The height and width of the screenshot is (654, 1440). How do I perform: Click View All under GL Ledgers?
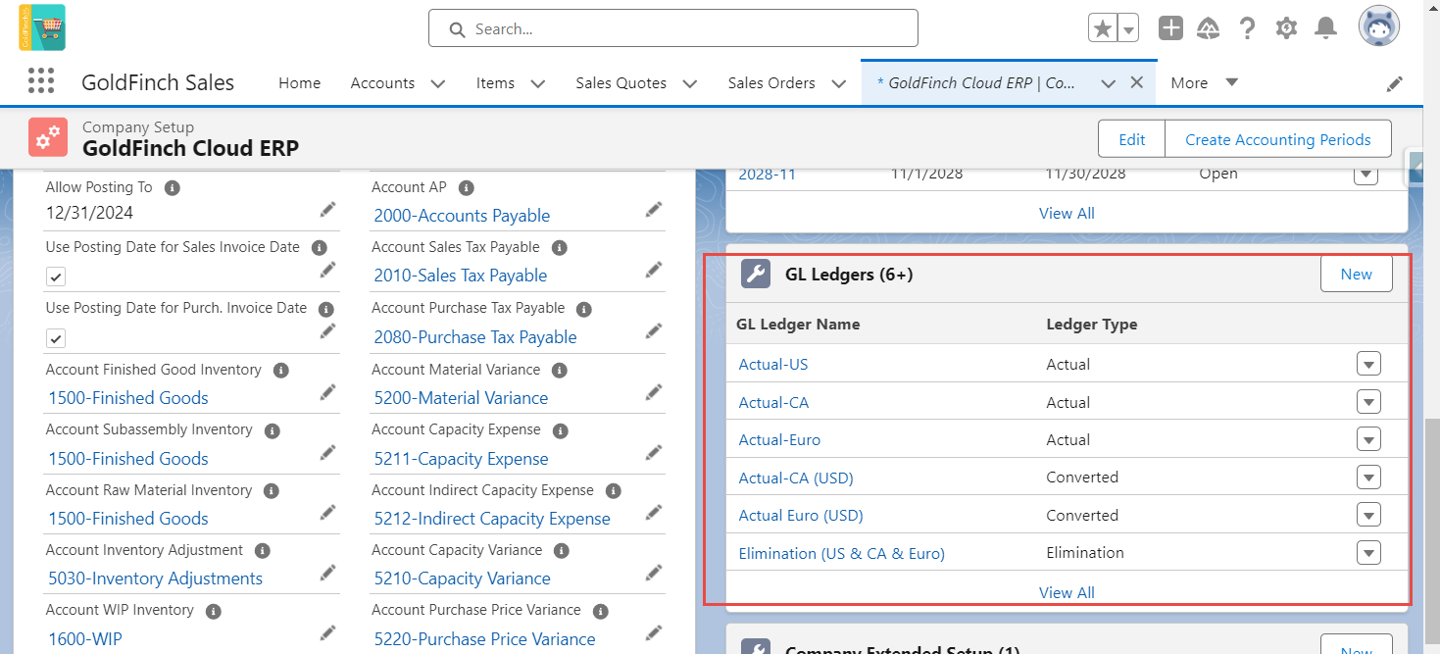(1067, 592)
